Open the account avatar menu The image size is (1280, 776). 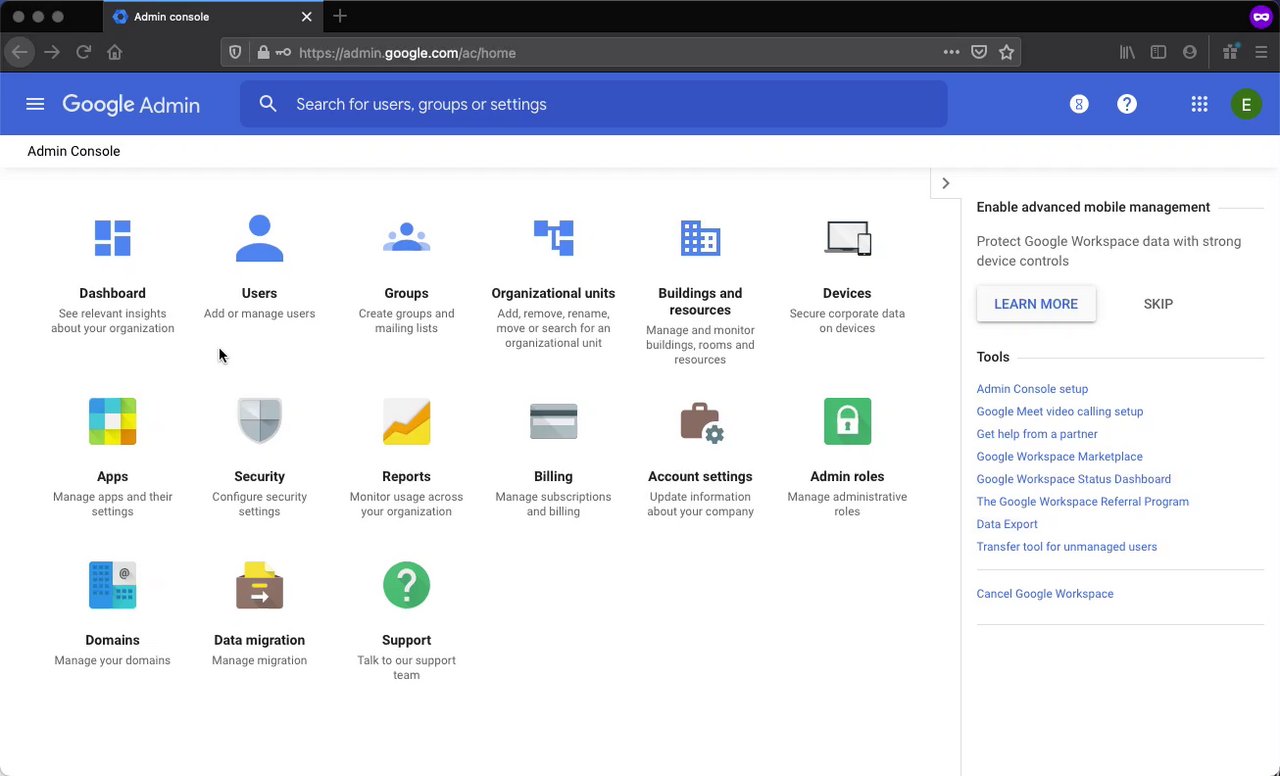[x=1246, y=104]
